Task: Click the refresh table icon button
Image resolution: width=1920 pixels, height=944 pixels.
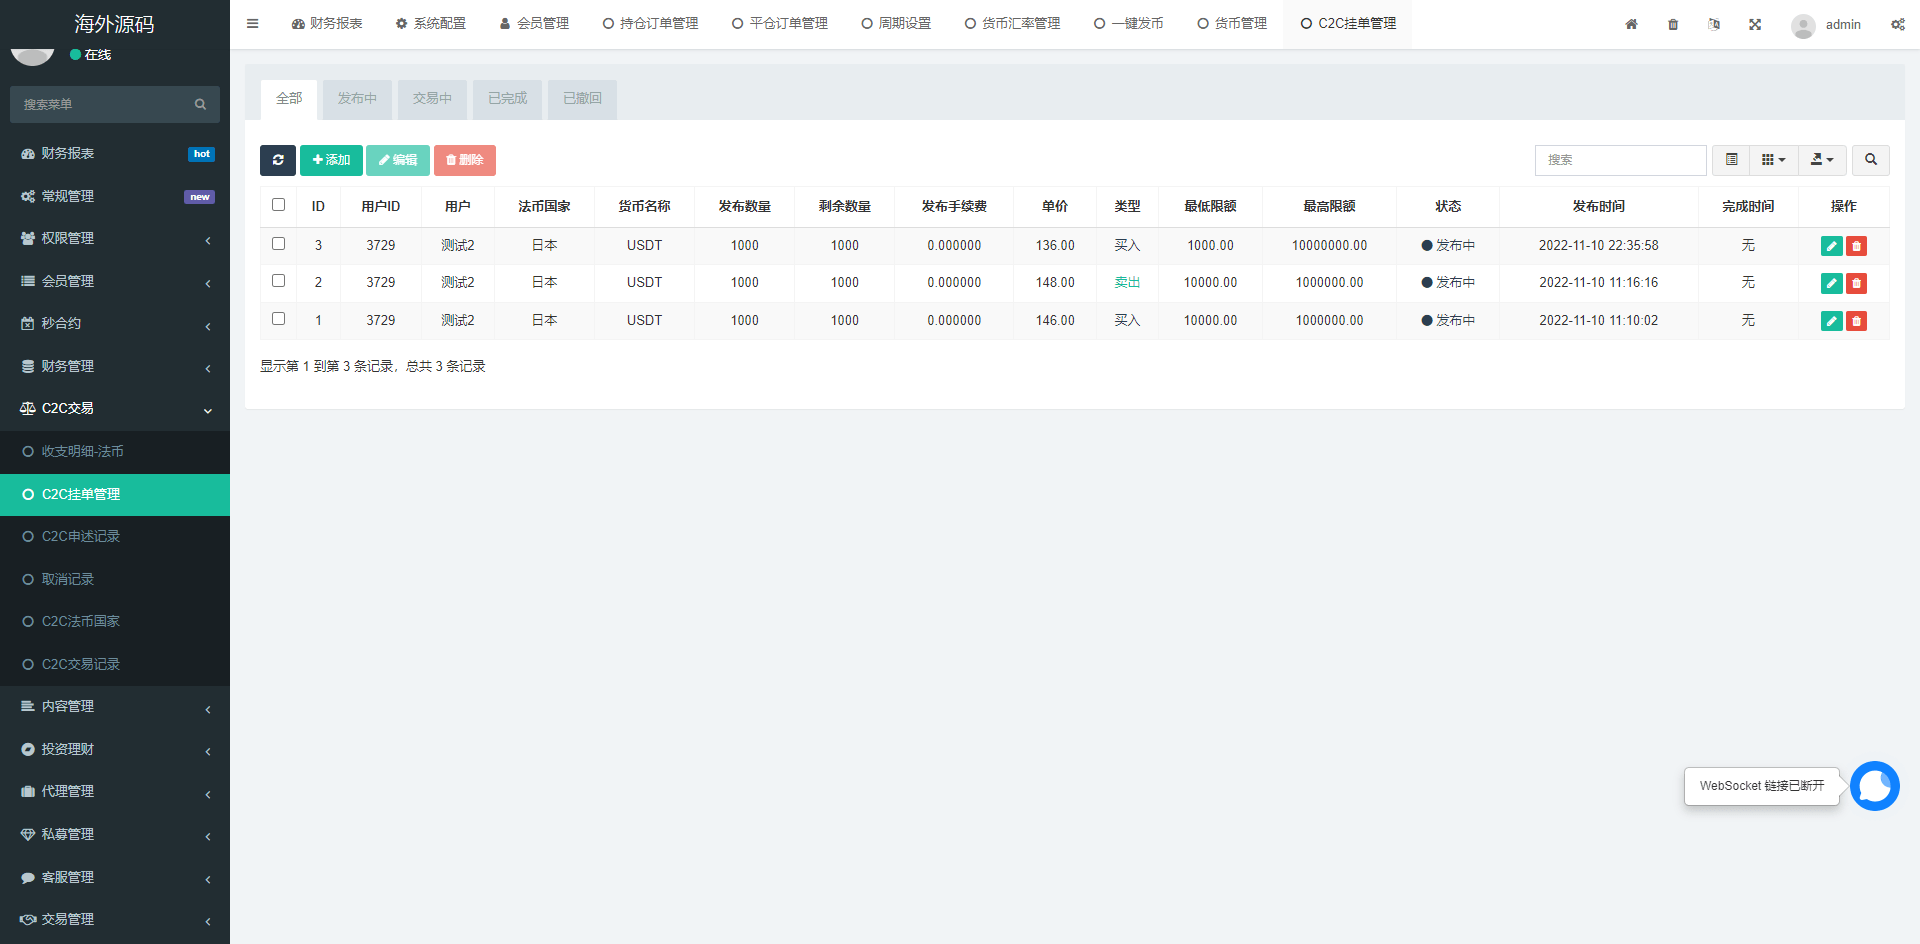Action: coord(277,160)
